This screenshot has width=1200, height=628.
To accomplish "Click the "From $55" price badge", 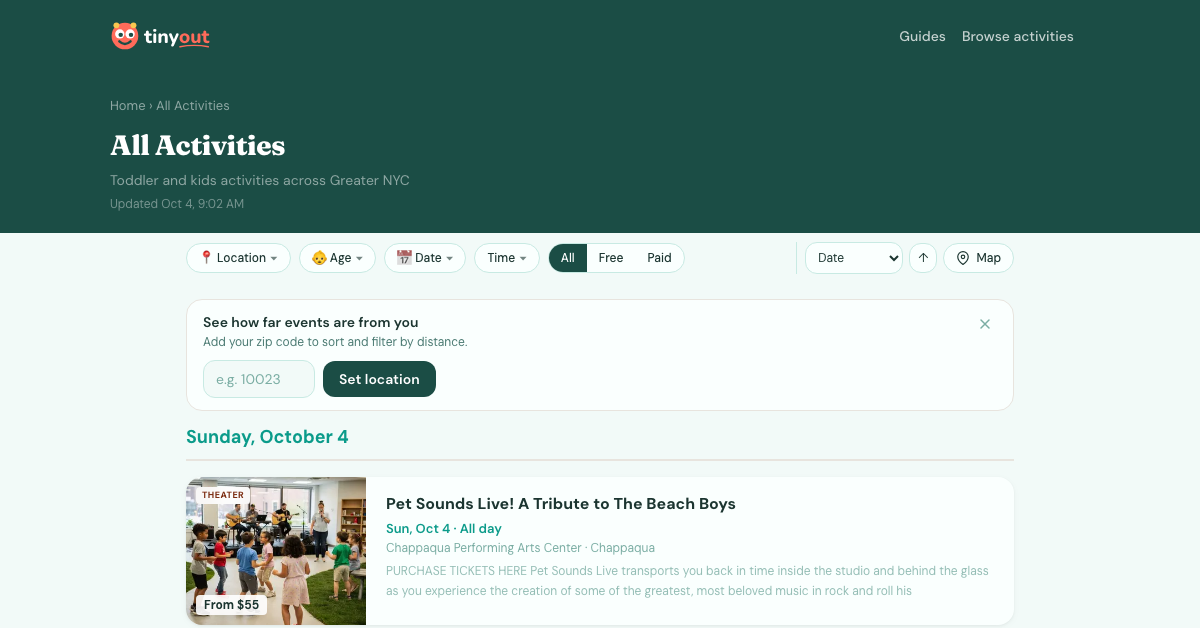I will click(x=231, y=605).
